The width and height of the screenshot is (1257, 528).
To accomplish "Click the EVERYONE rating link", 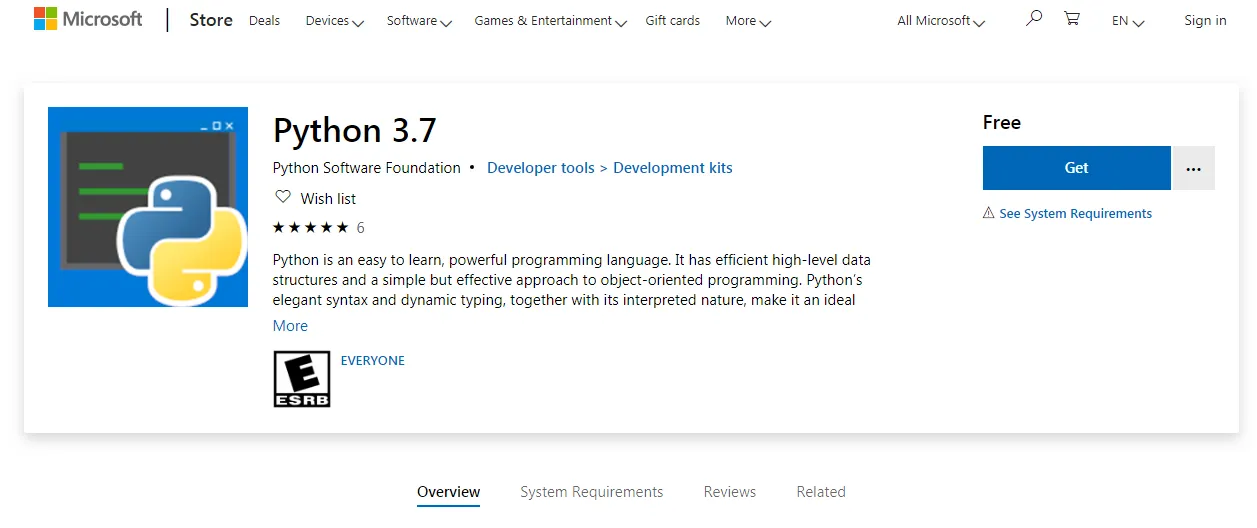I will [373, 361].
